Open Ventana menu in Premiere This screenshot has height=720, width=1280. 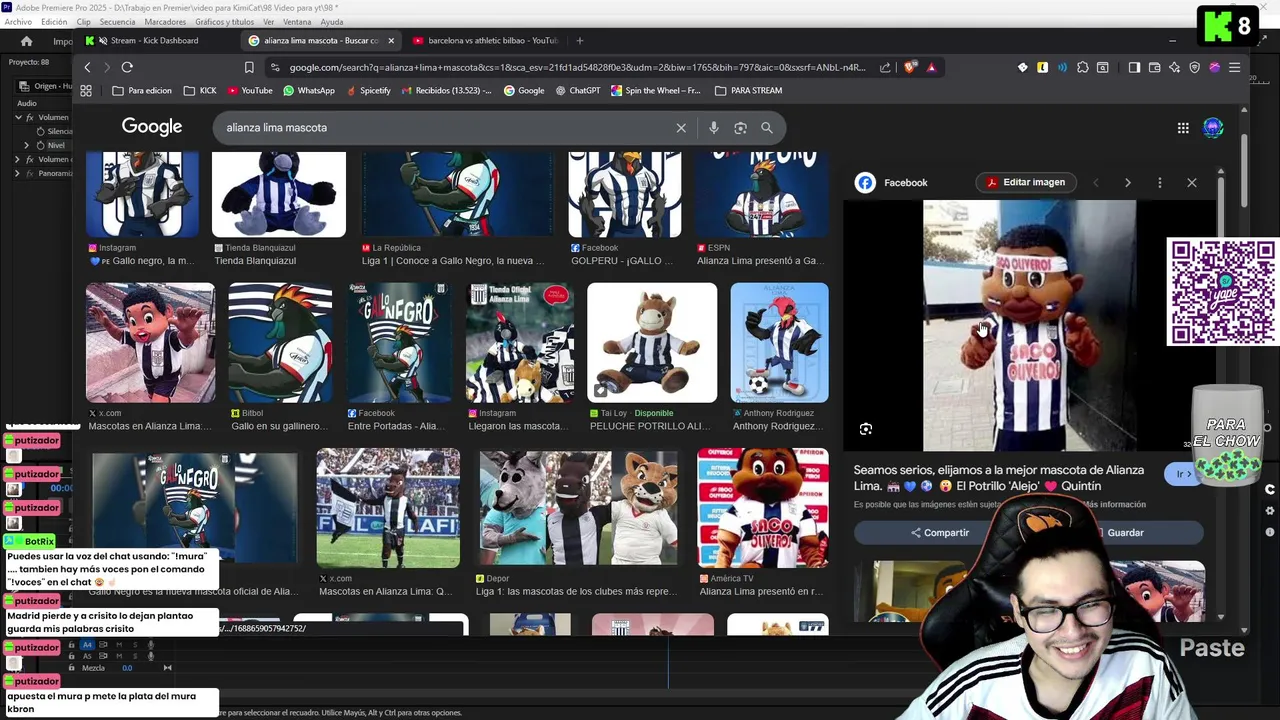[x=297, y=22]
